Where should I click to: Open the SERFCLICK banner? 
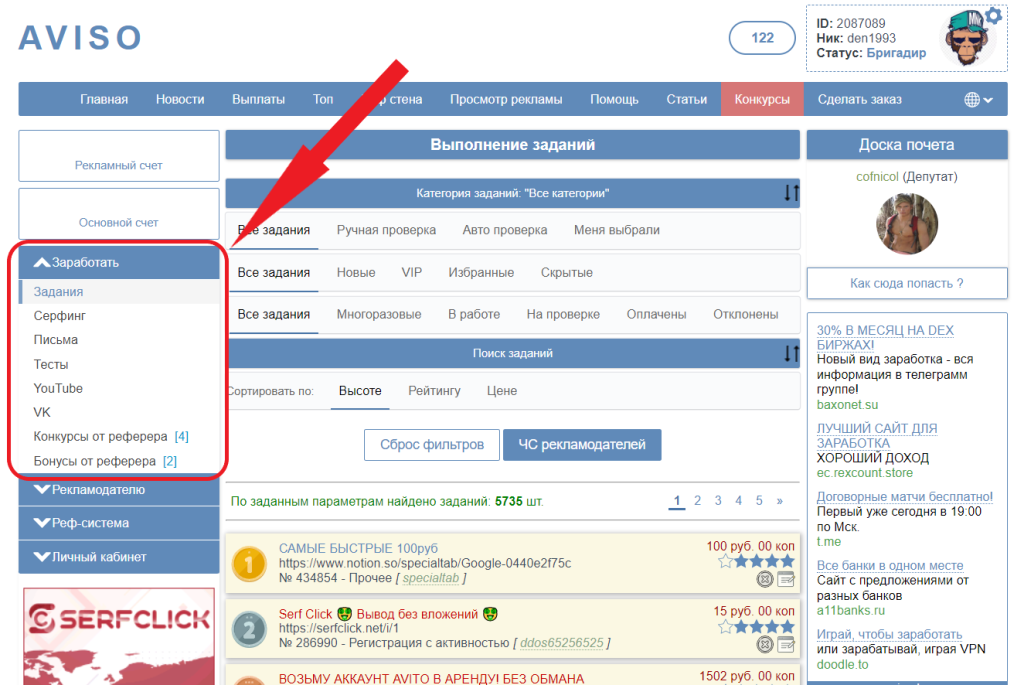tap(119, 636)
